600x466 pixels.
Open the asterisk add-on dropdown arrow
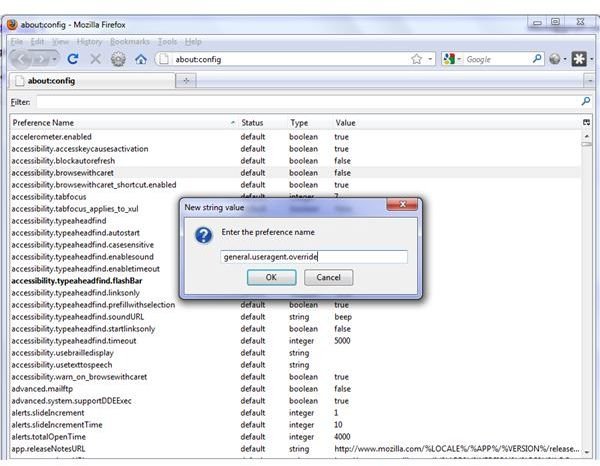(x=592, y=59)
